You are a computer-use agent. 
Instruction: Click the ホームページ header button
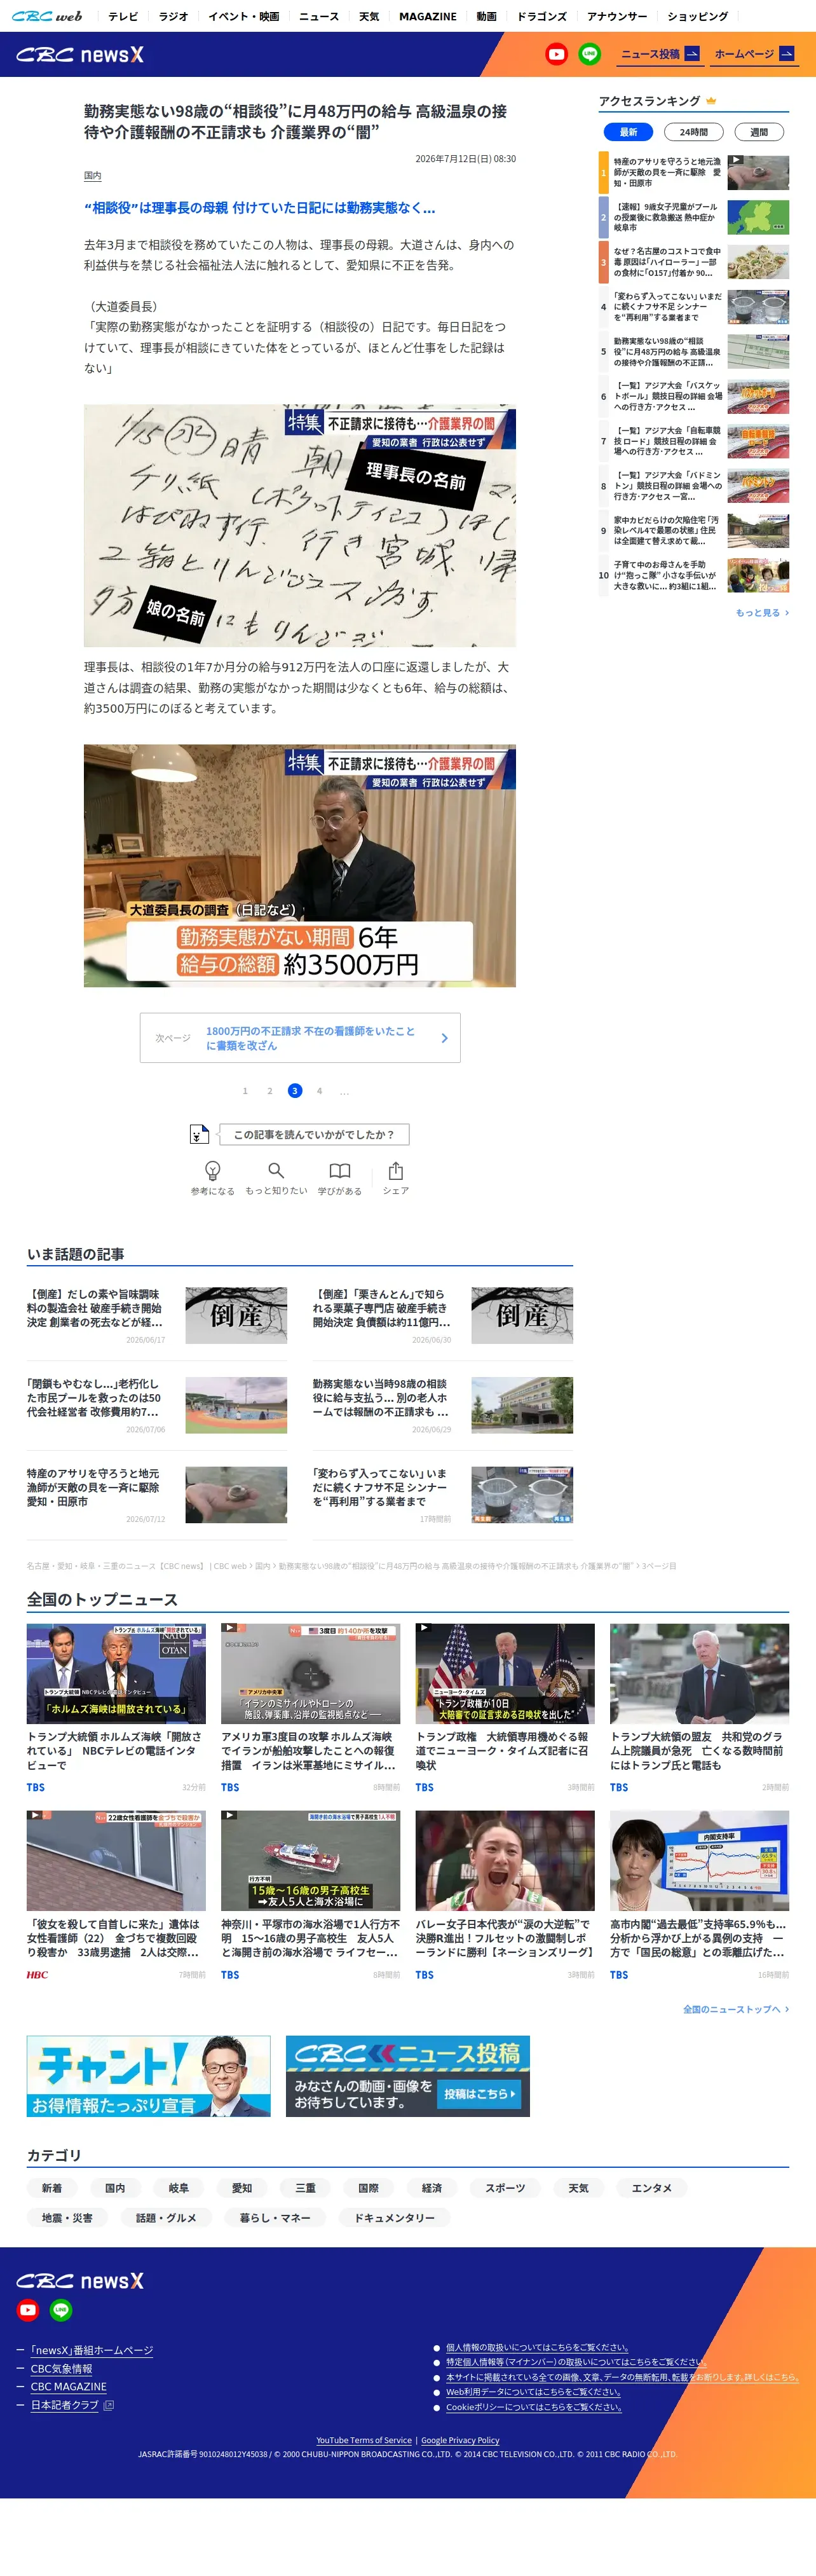(755, 54)
